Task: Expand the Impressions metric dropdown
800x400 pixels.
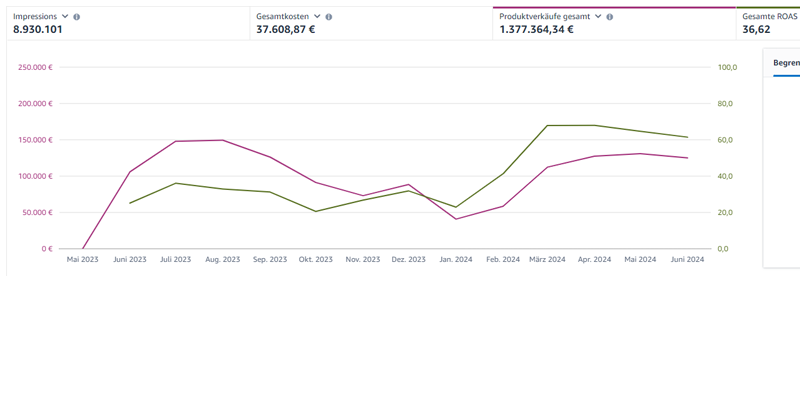Action: click(x=66, y=17)
